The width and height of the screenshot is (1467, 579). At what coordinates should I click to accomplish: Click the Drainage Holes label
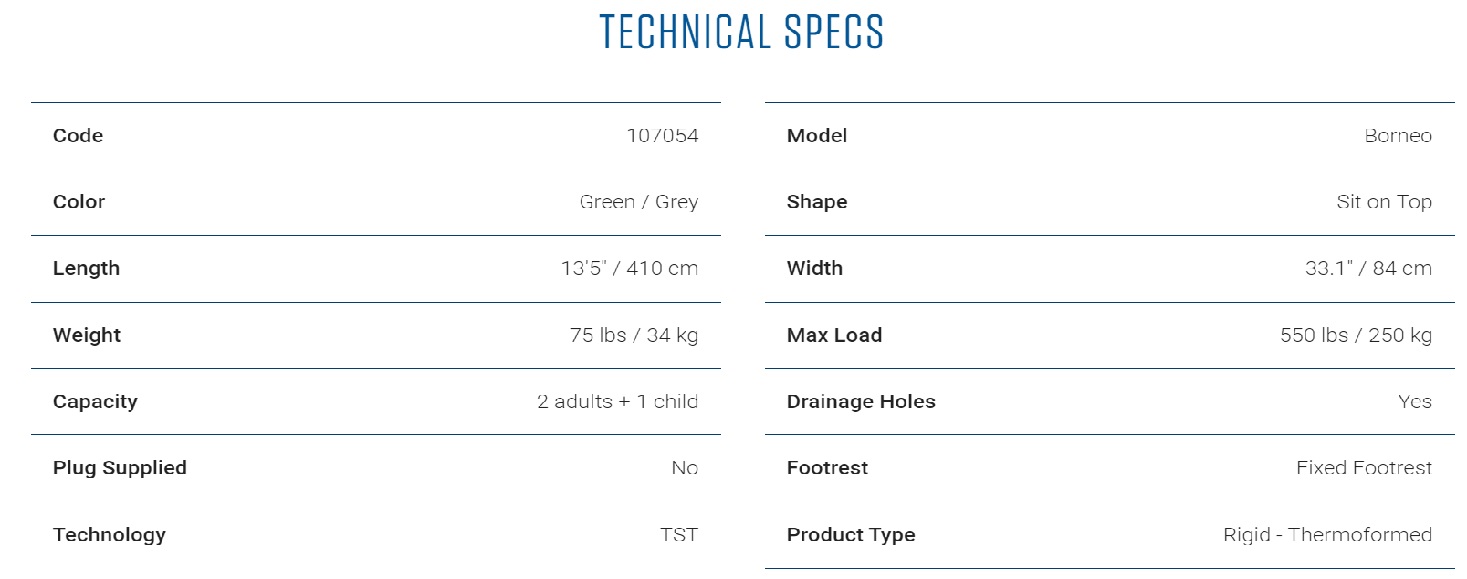861,402
